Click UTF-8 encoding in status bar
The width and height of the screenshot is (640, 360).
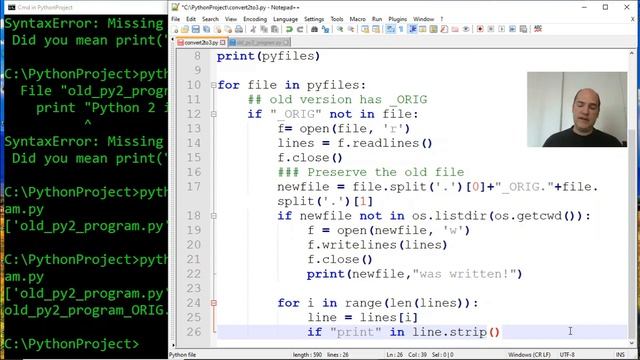567,355
